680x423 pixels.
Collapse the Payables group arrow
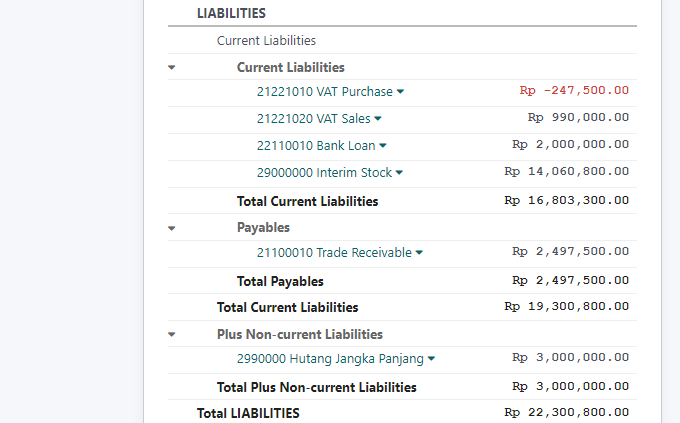point(171,228)
